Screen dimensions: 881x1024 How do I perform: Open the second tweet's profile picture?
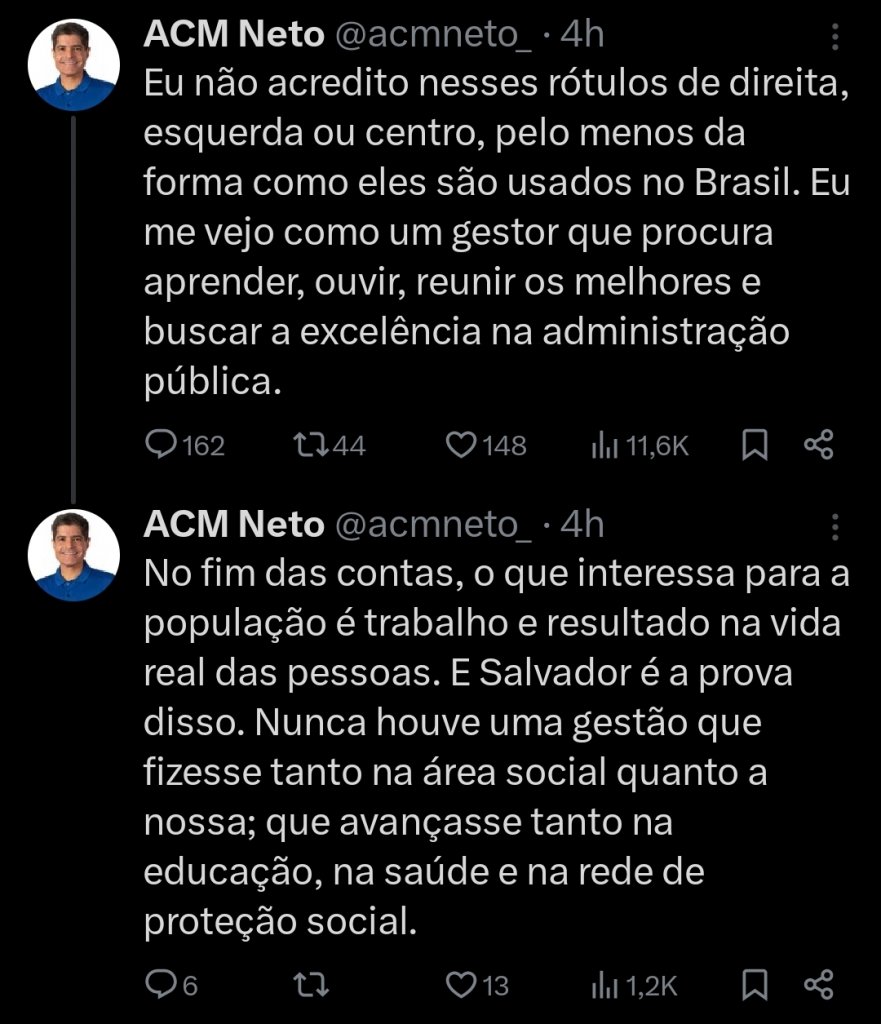[x=73, y=554]
